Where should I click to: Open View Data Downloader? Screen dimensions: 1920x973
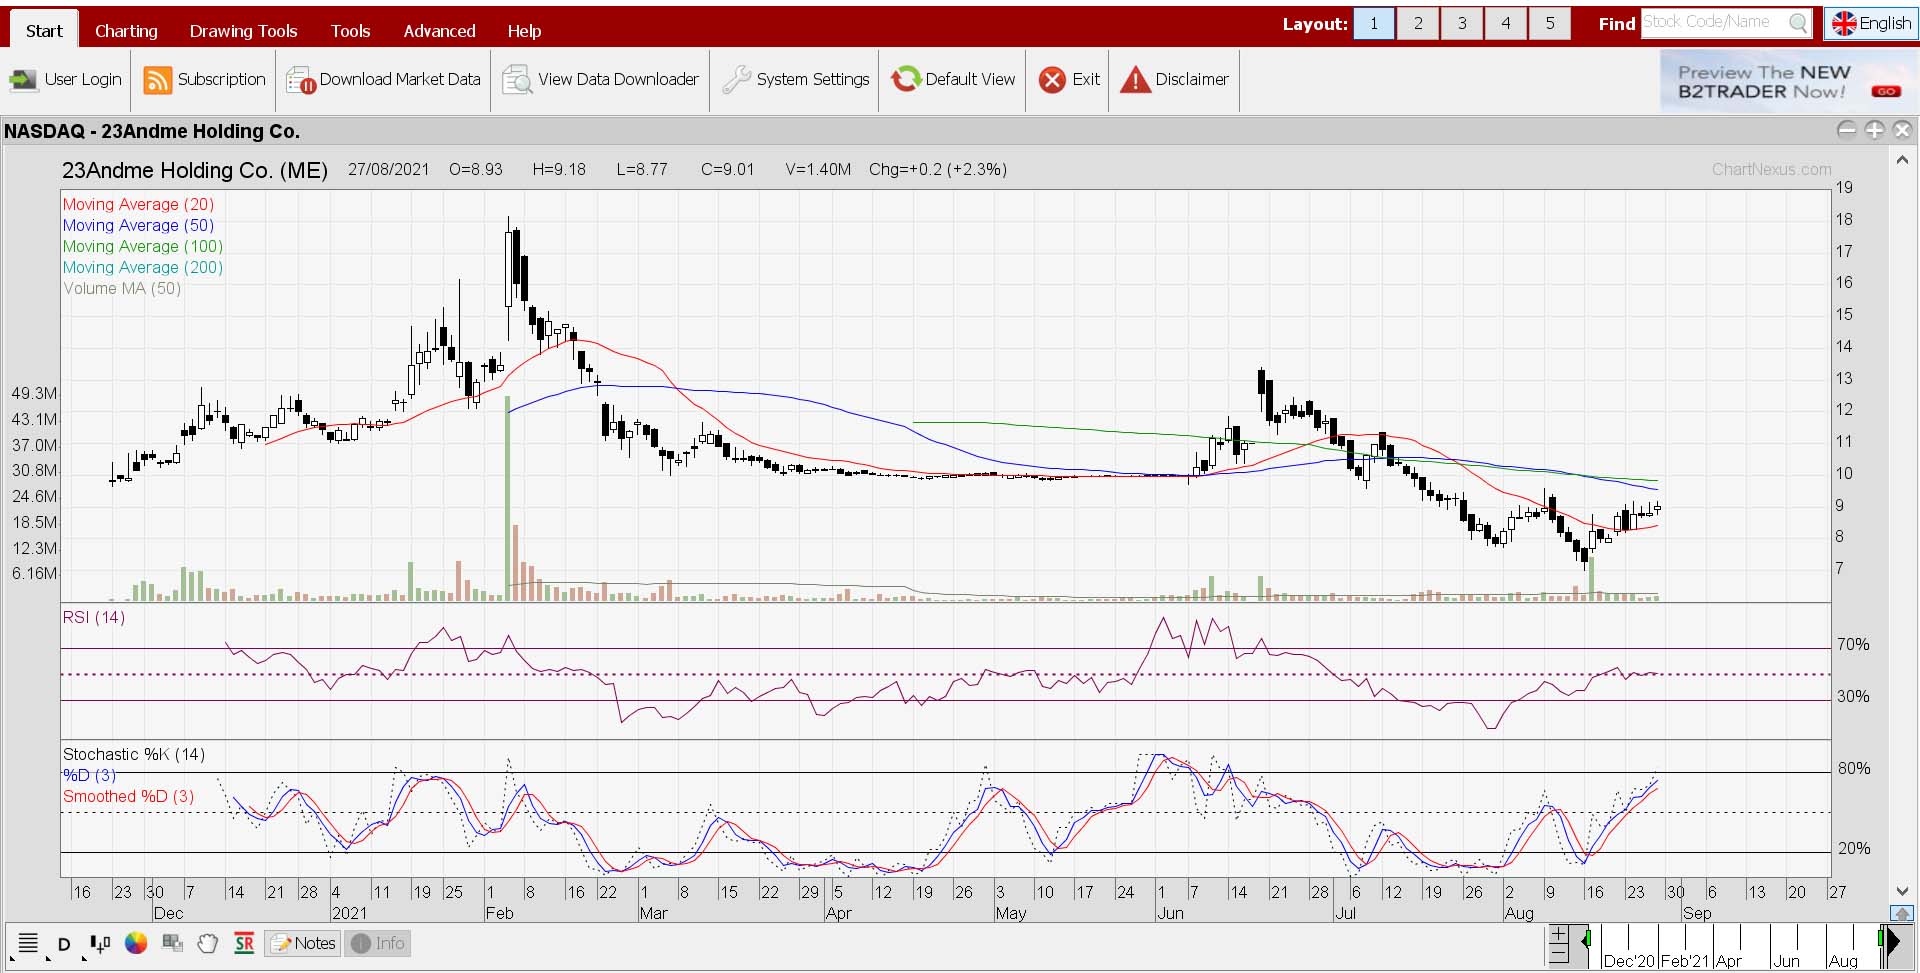click(x=600, y=80)
